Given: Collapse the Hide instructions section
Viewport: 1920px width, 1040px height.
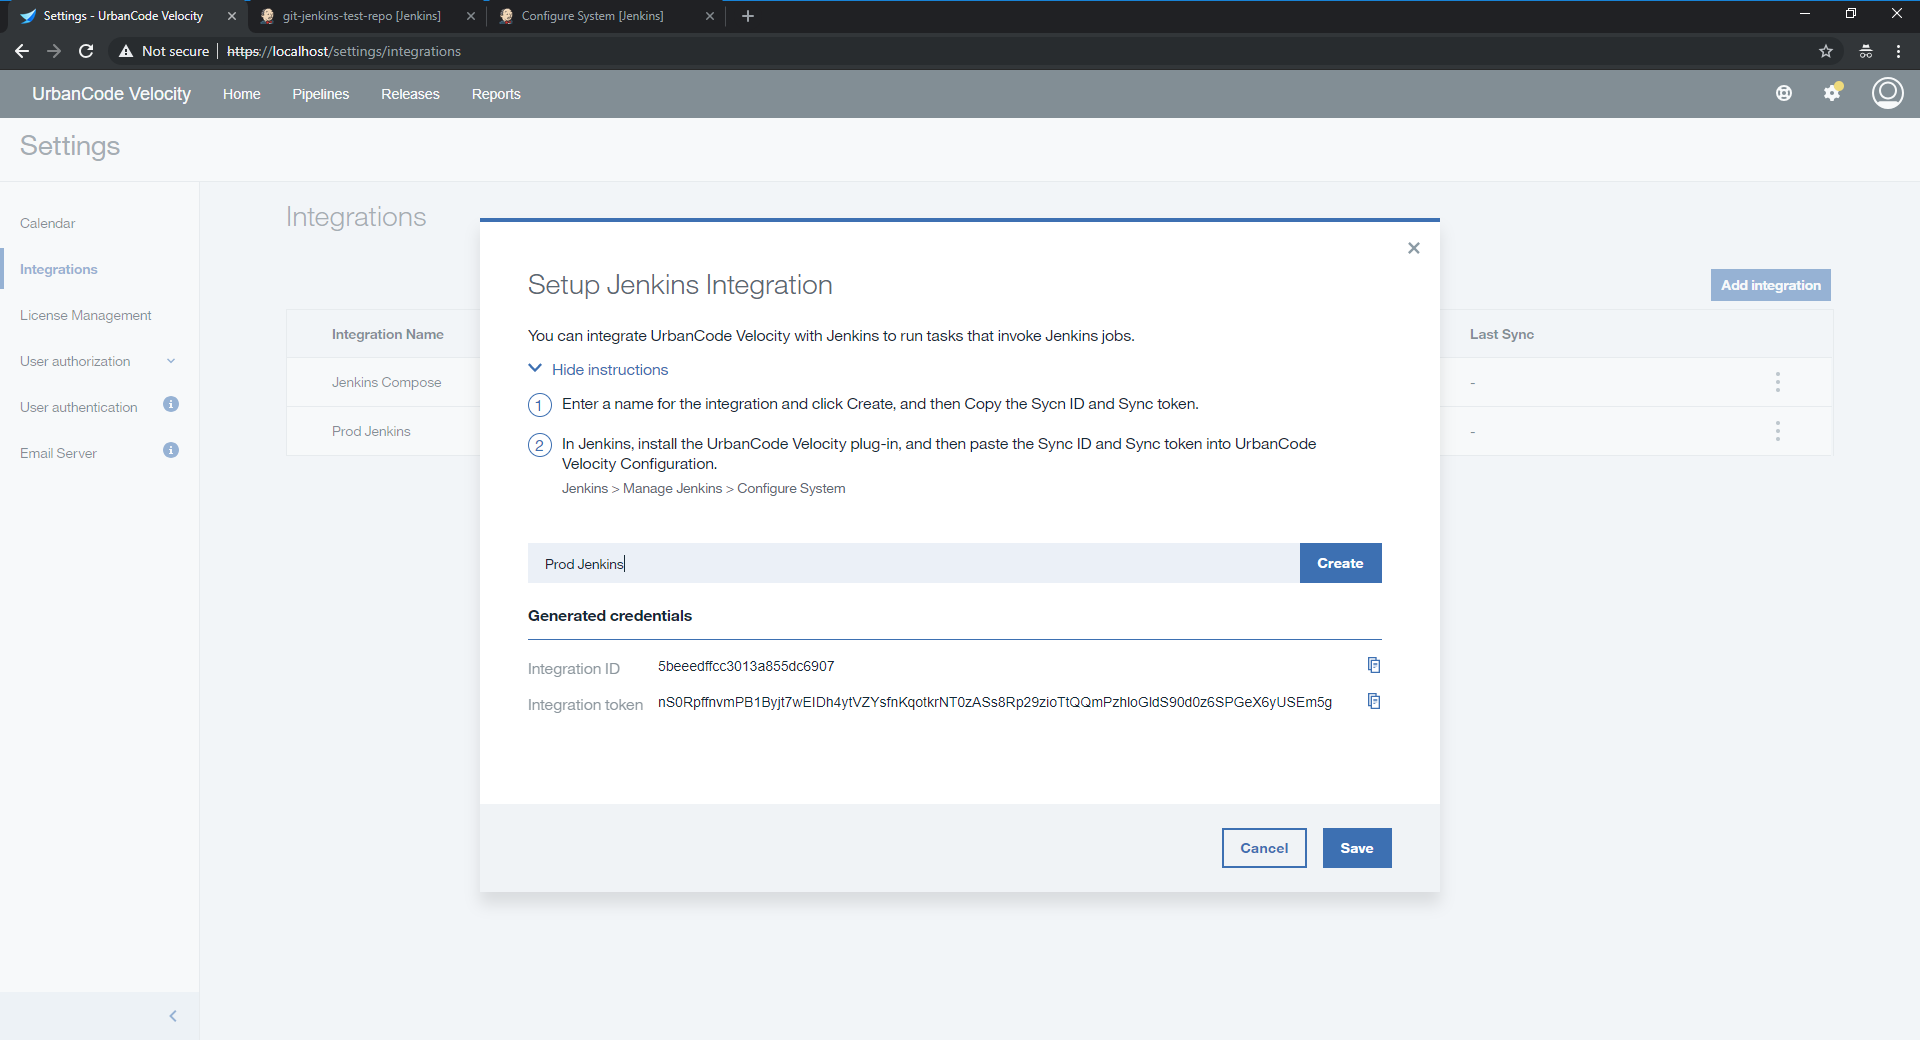Looking at the screenshot, I should pyautogui.click(x=598, y=369).
